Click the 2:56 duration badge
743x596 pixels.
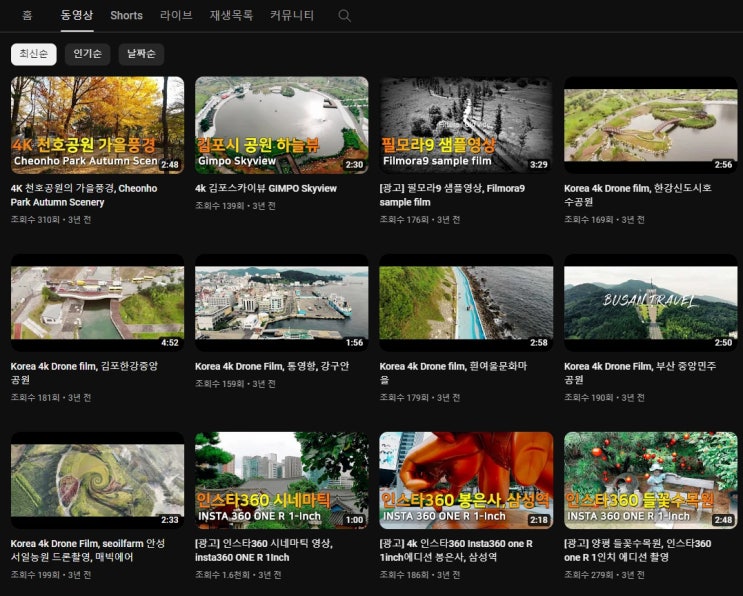(x=723, y=165)
